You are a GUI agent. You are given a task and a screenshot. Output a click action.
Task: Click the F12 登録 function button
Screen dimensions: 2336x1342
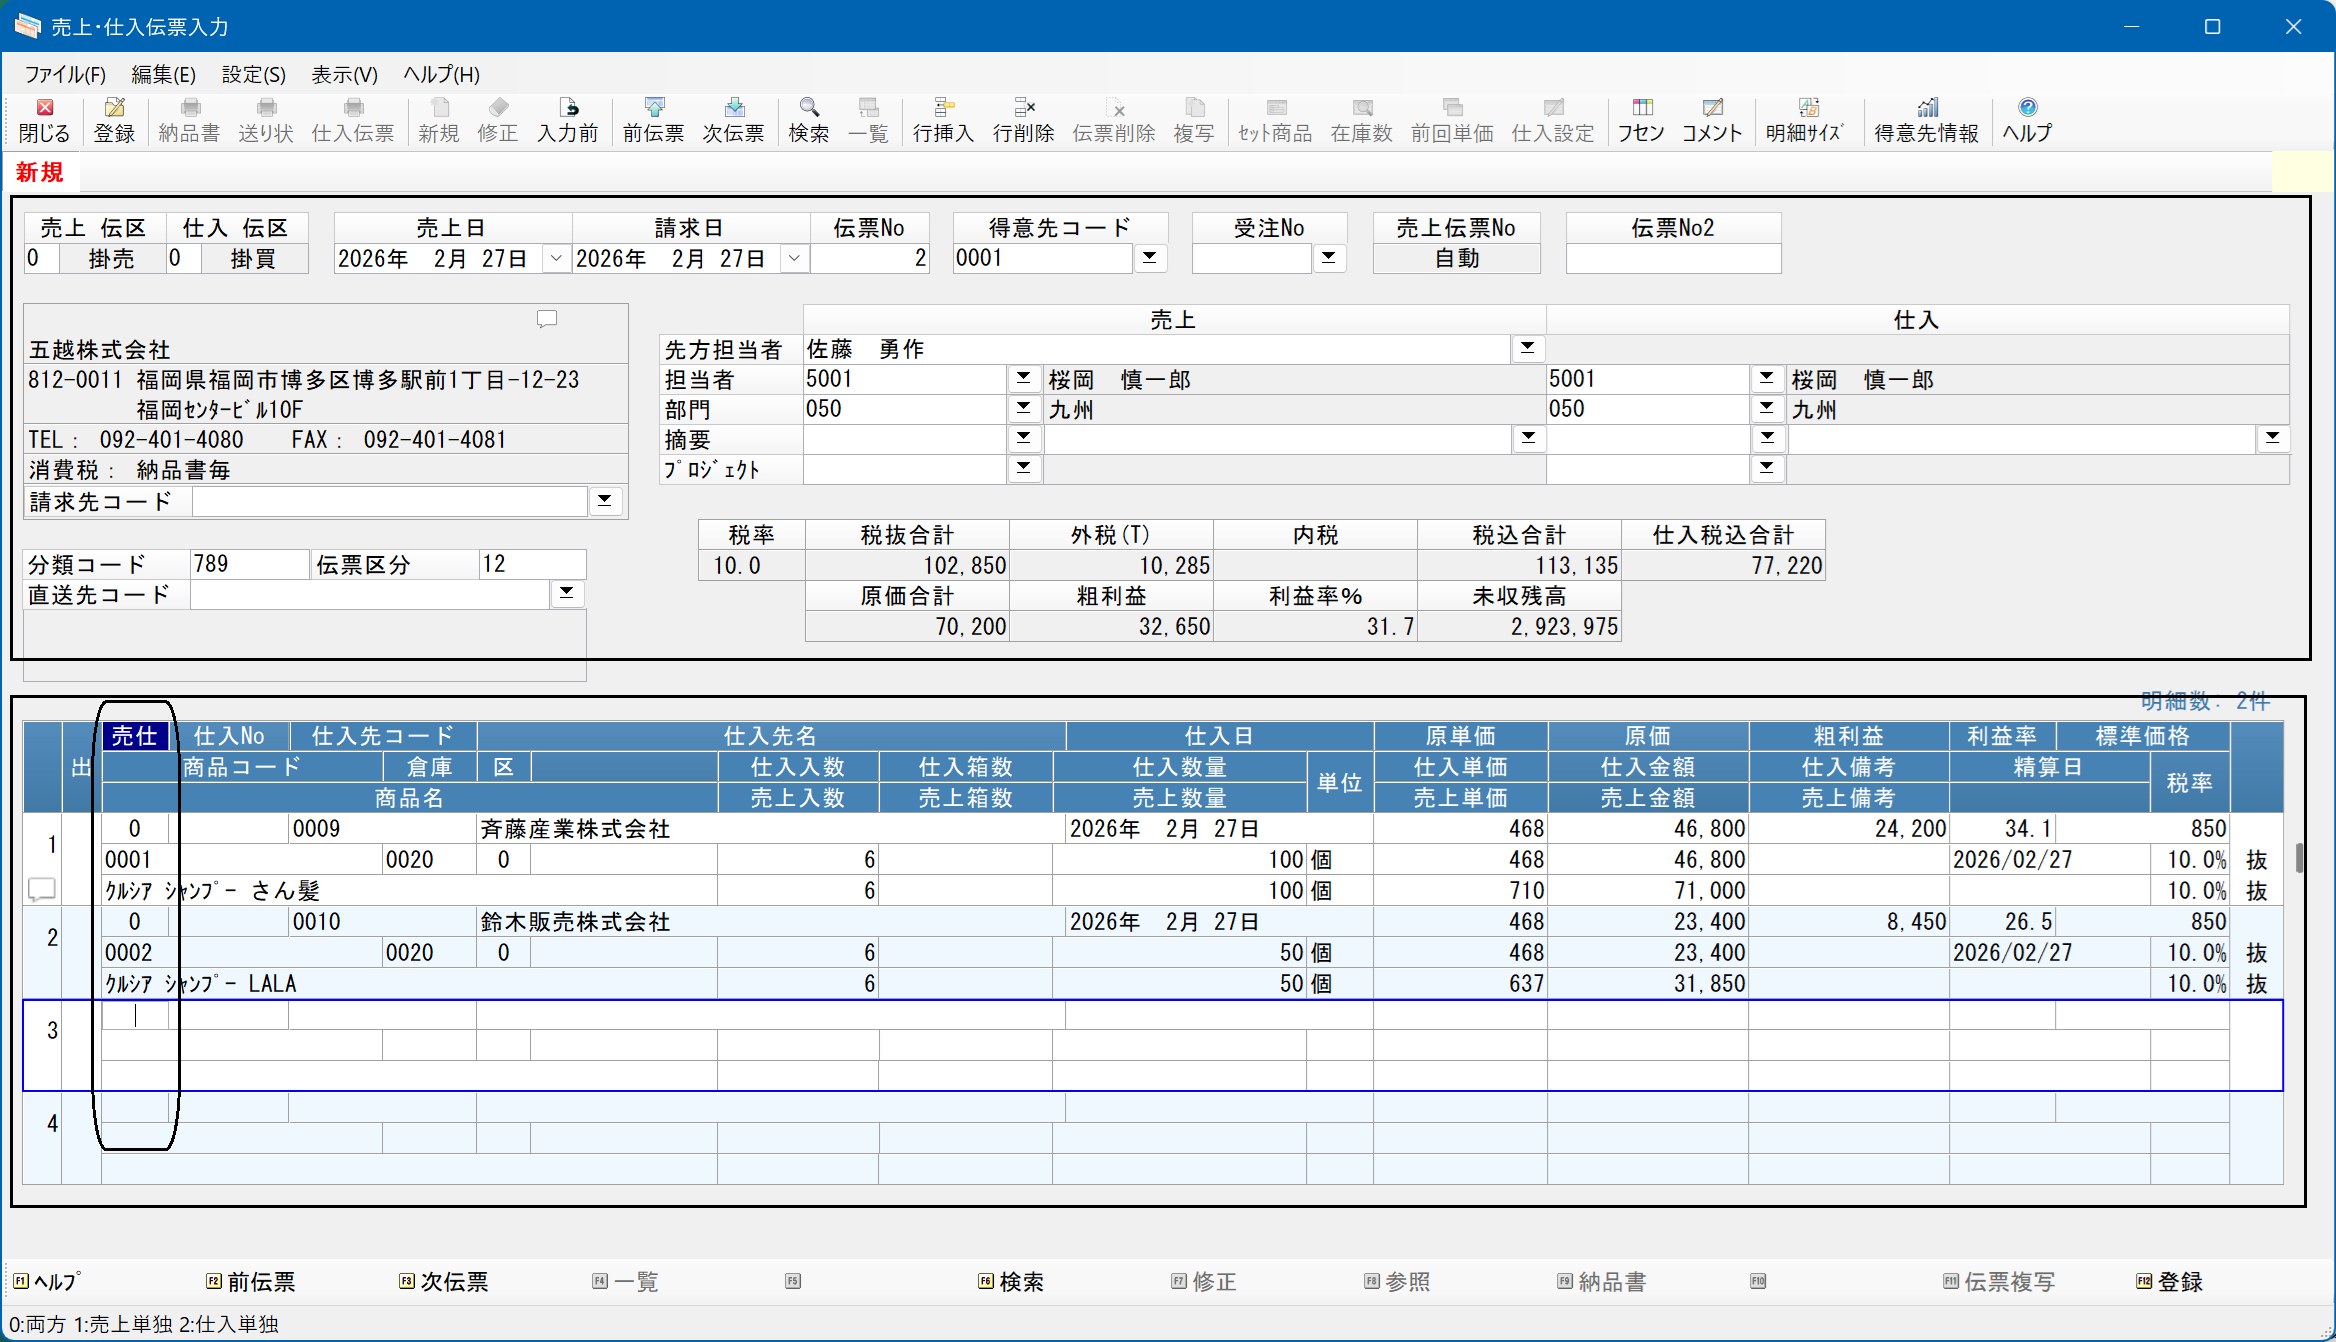2169,1282
